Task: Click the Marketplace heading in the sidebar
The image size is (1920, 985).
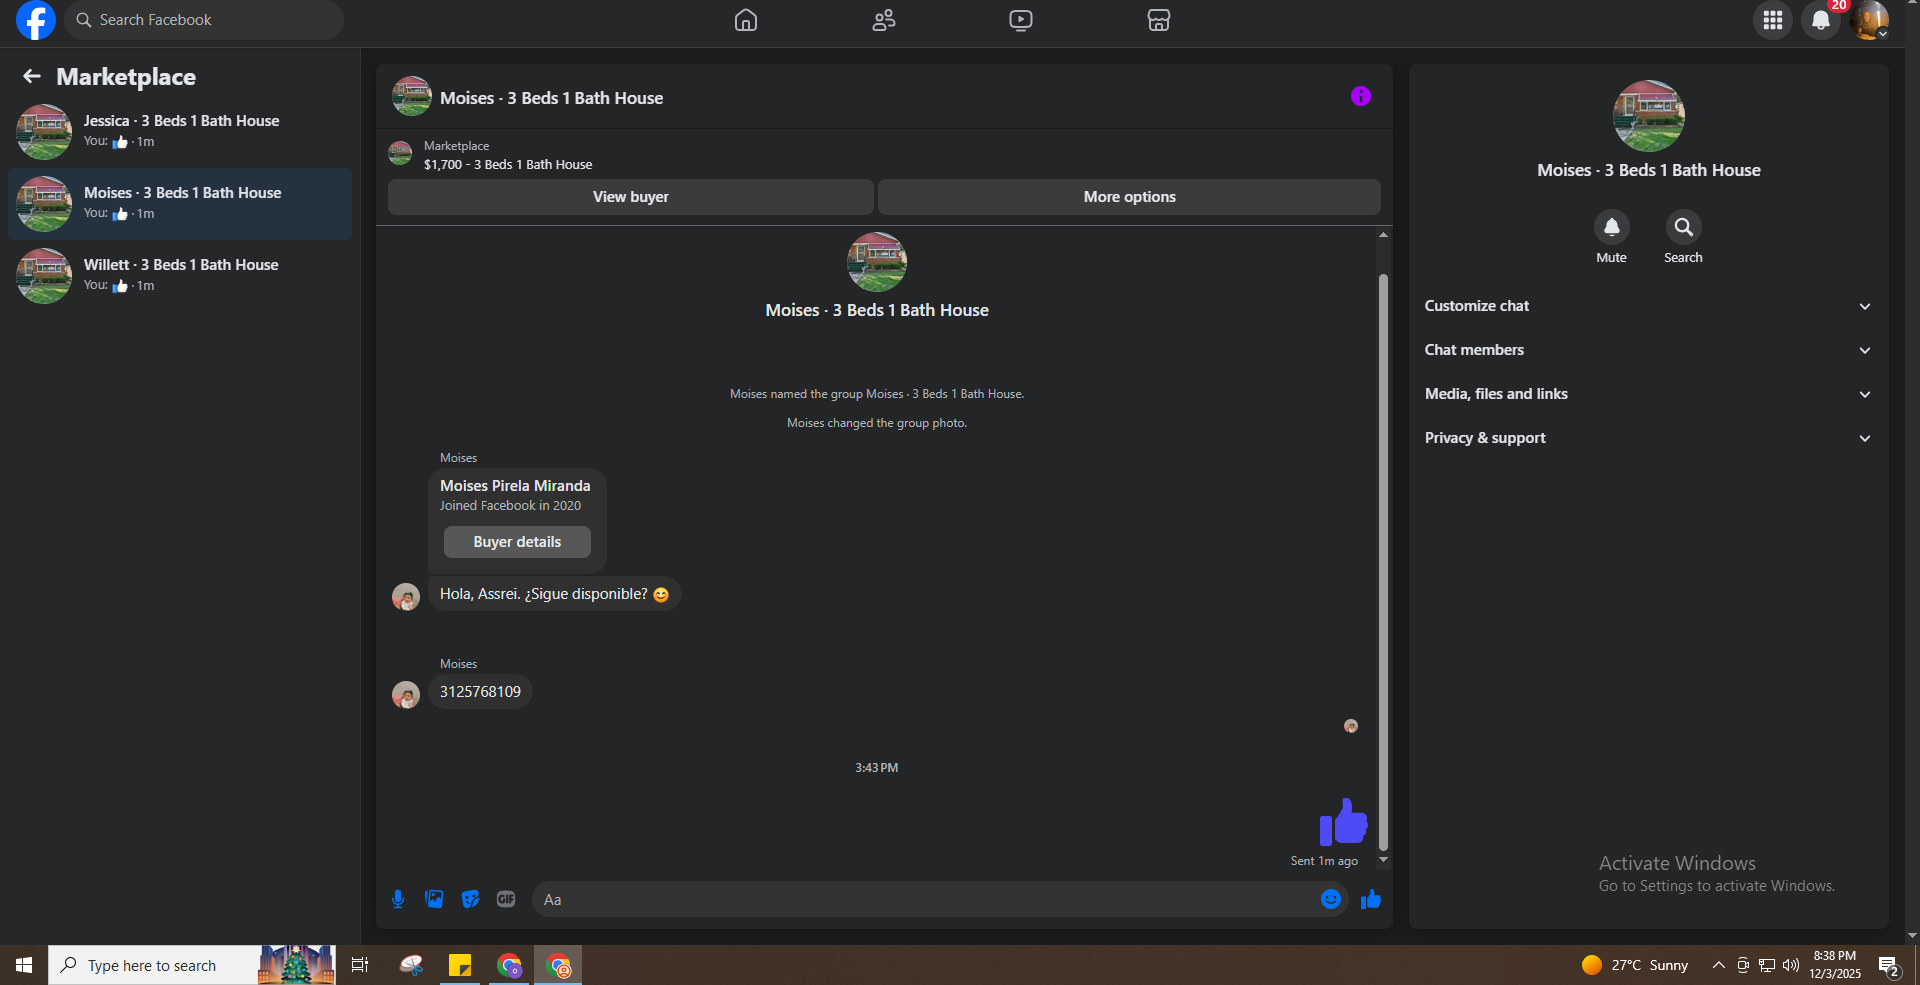Action: [x=126, y=77]
